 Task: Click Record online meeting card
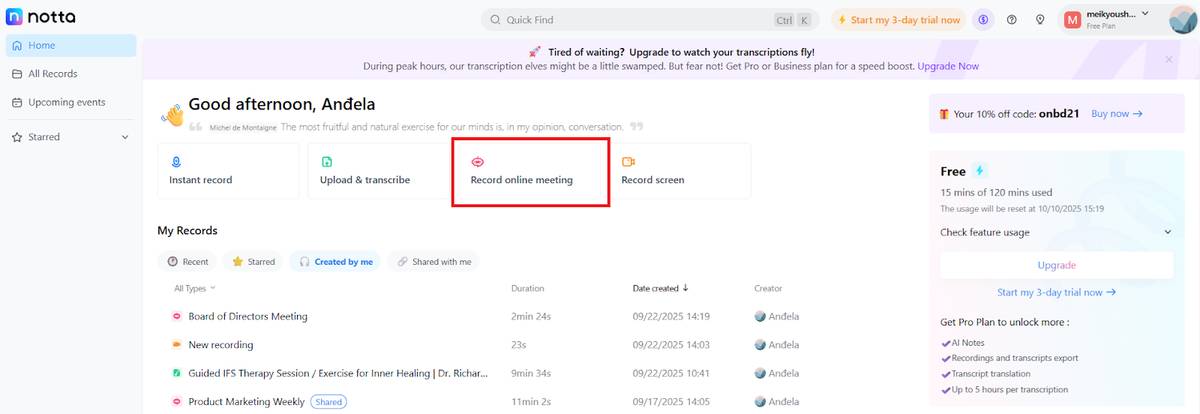click(x=530, y=172)
